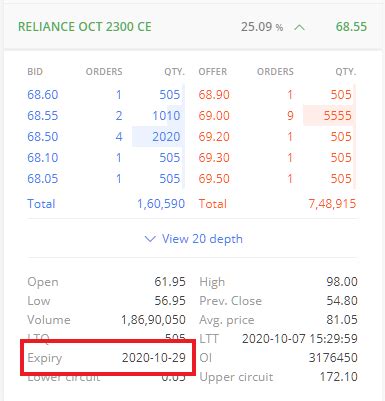The width and height of the screenshot is (385, 401).
Task: Select bid price 68.60
Action: 43,95
